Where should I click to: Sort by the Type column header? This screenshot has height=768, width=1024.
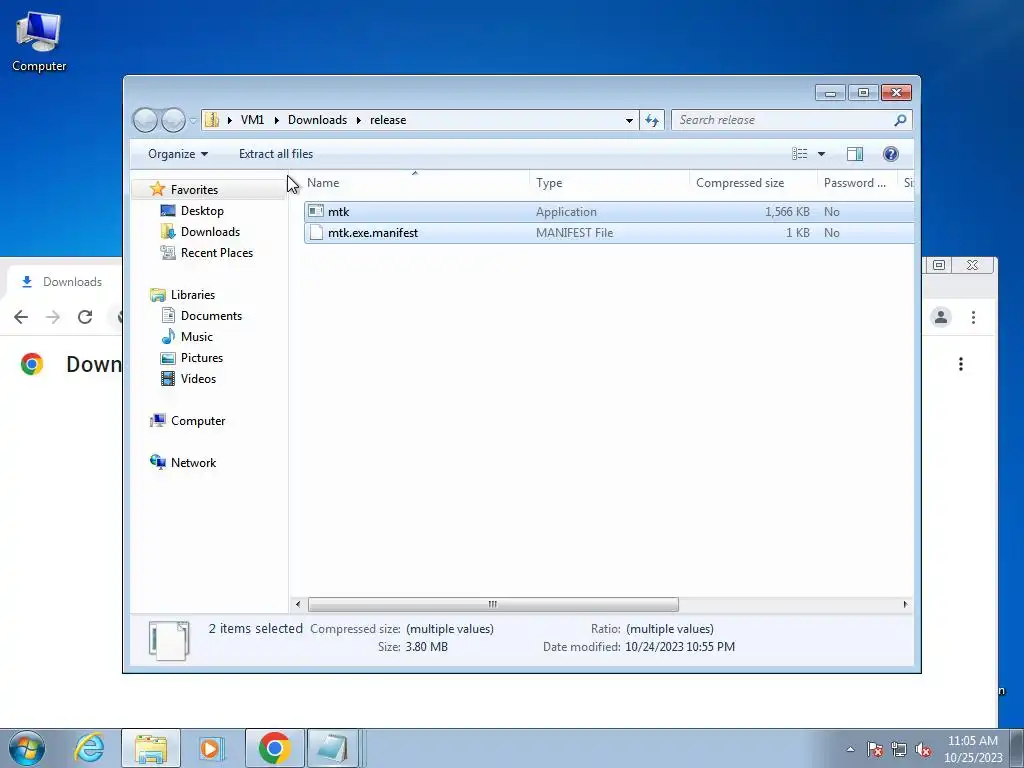point(610,183)
